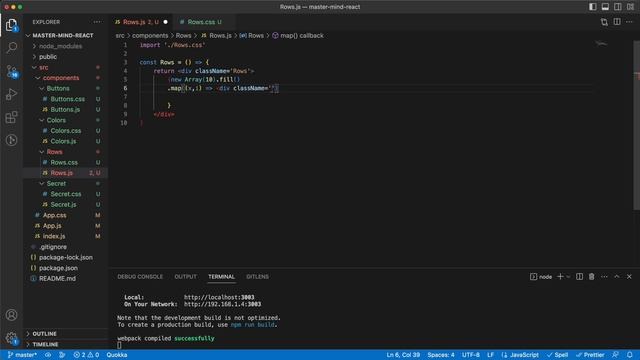Expand the TIMELINE section
640x360 pixels.
click(65, 344)
